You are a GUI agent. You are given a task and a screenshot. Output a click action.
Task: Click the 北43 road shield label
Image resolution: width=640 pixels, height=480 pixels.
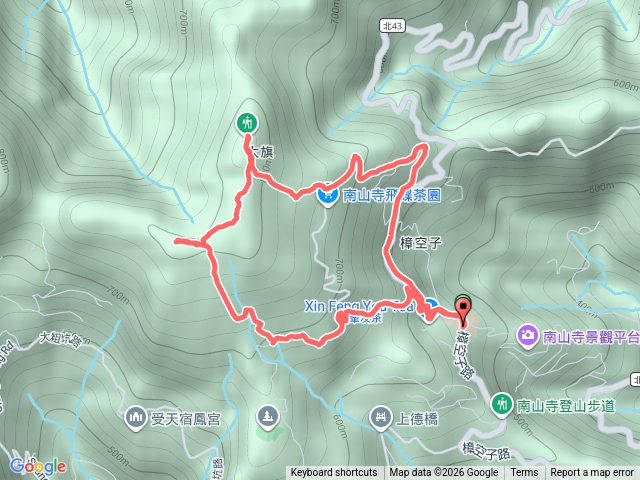[393, 26]
